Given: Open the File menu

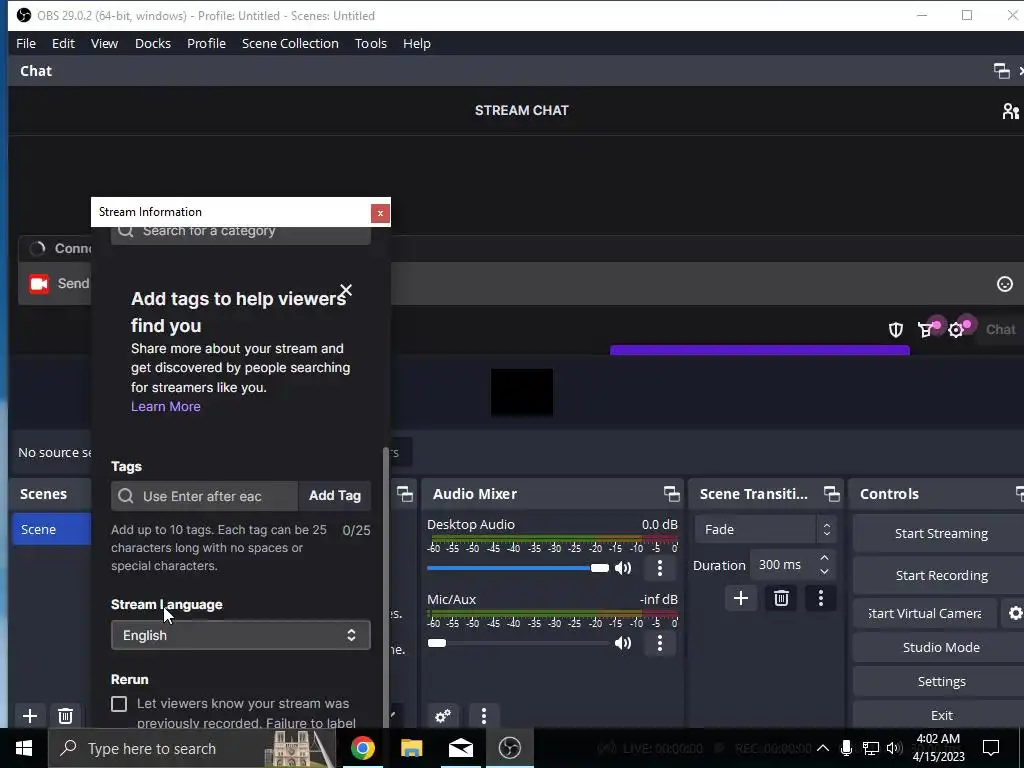Looking at the screenshot, I should [x=26, y=43].
